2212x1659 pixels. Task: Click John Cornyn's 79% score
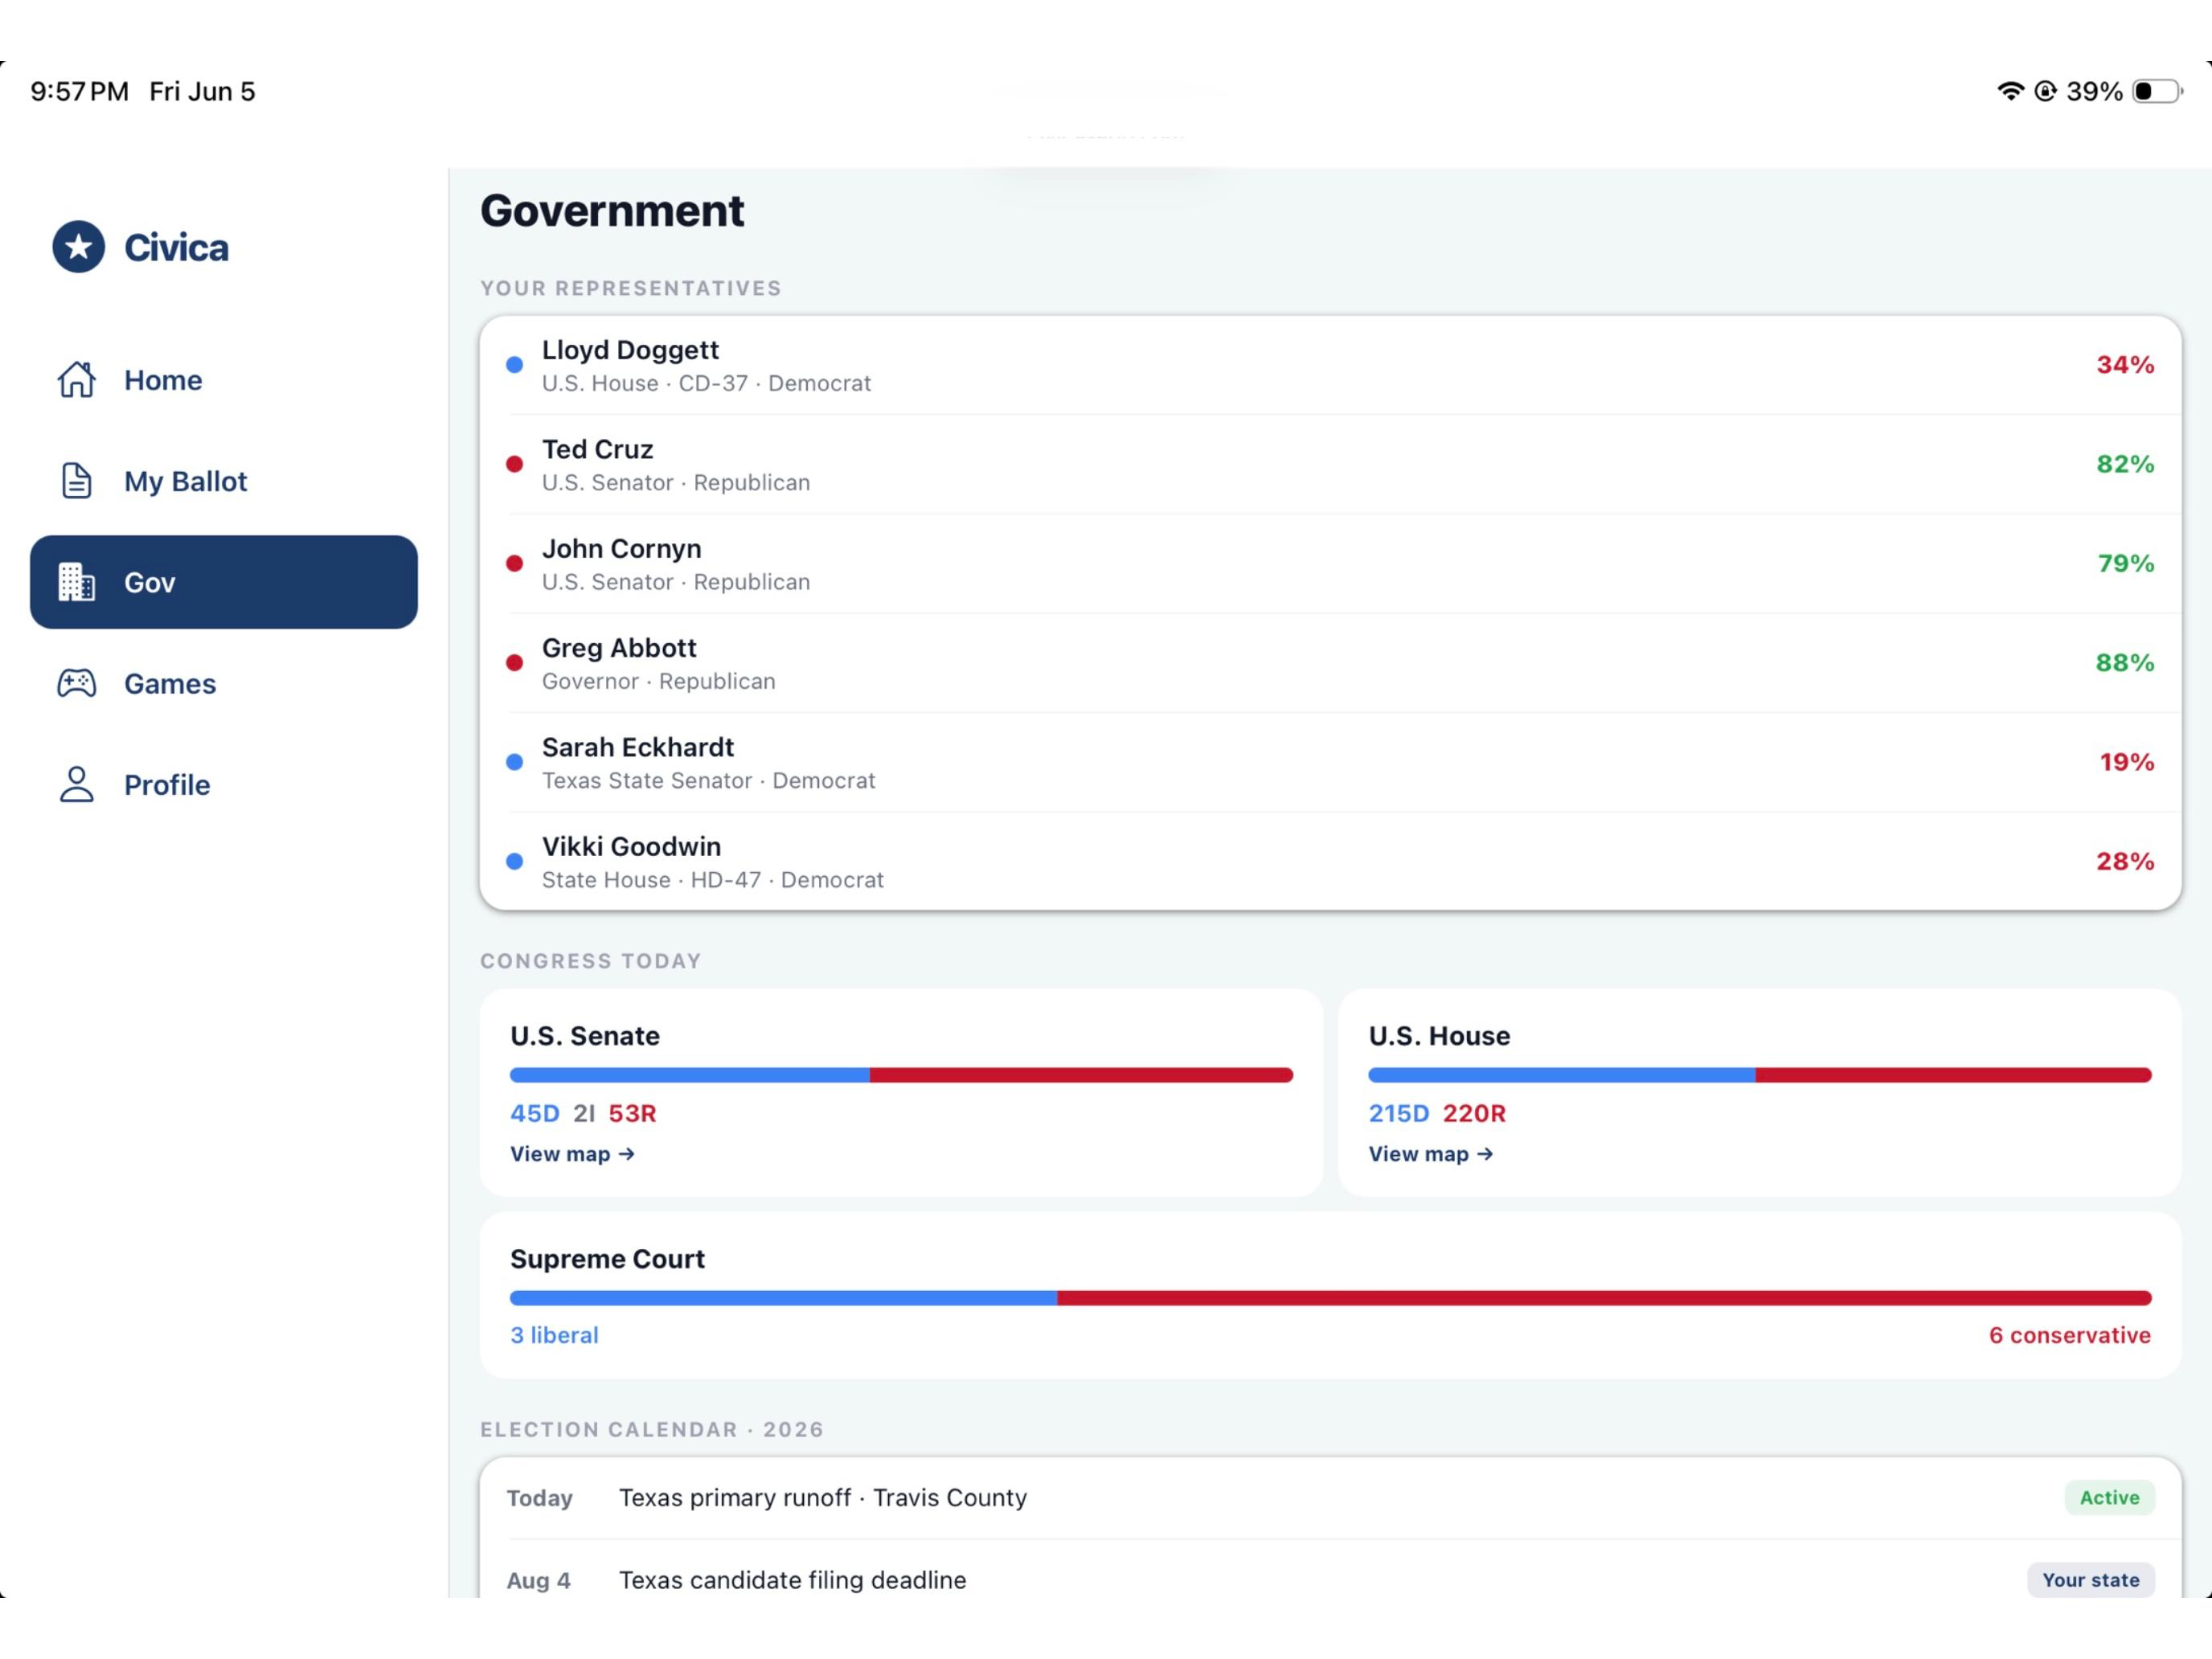2126,563
